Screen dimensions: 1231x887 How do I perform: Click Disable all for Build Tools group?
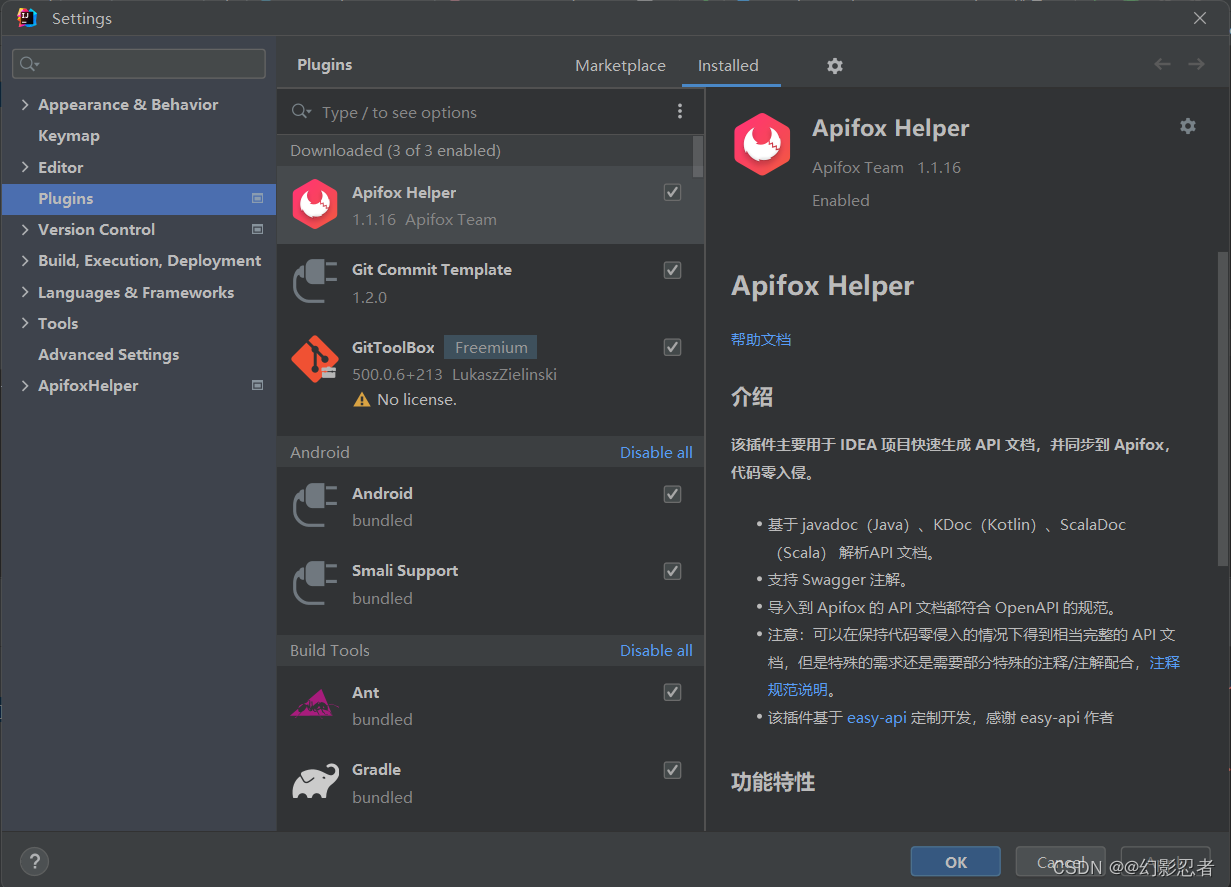656,650
